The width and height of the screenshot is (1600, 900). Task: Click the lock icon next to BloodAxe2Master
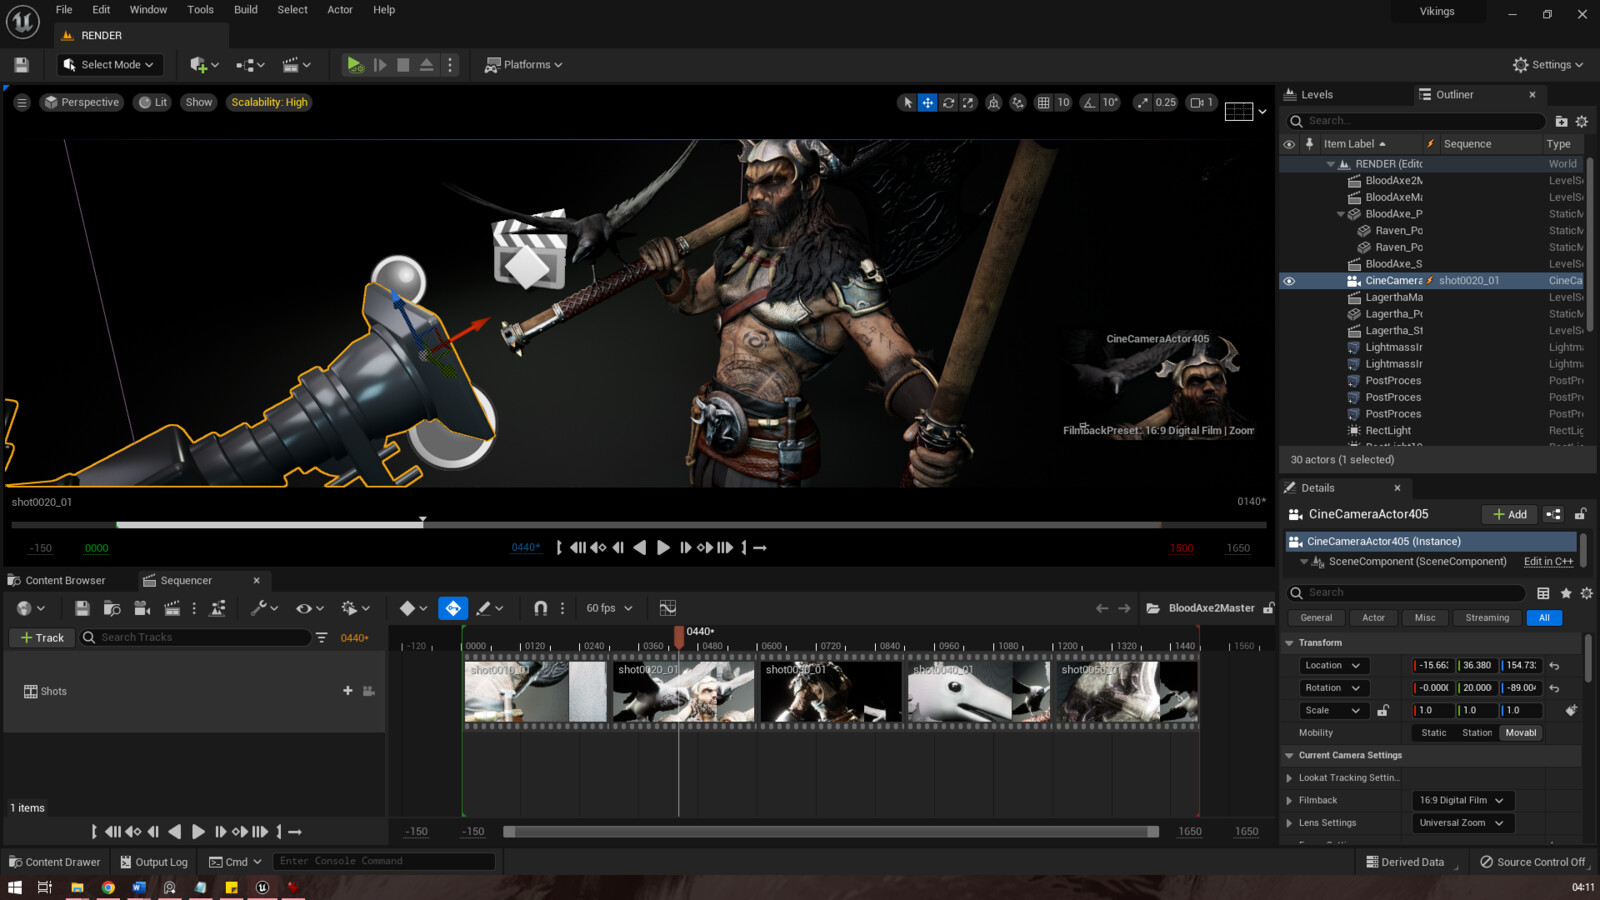coord(1268,608)
